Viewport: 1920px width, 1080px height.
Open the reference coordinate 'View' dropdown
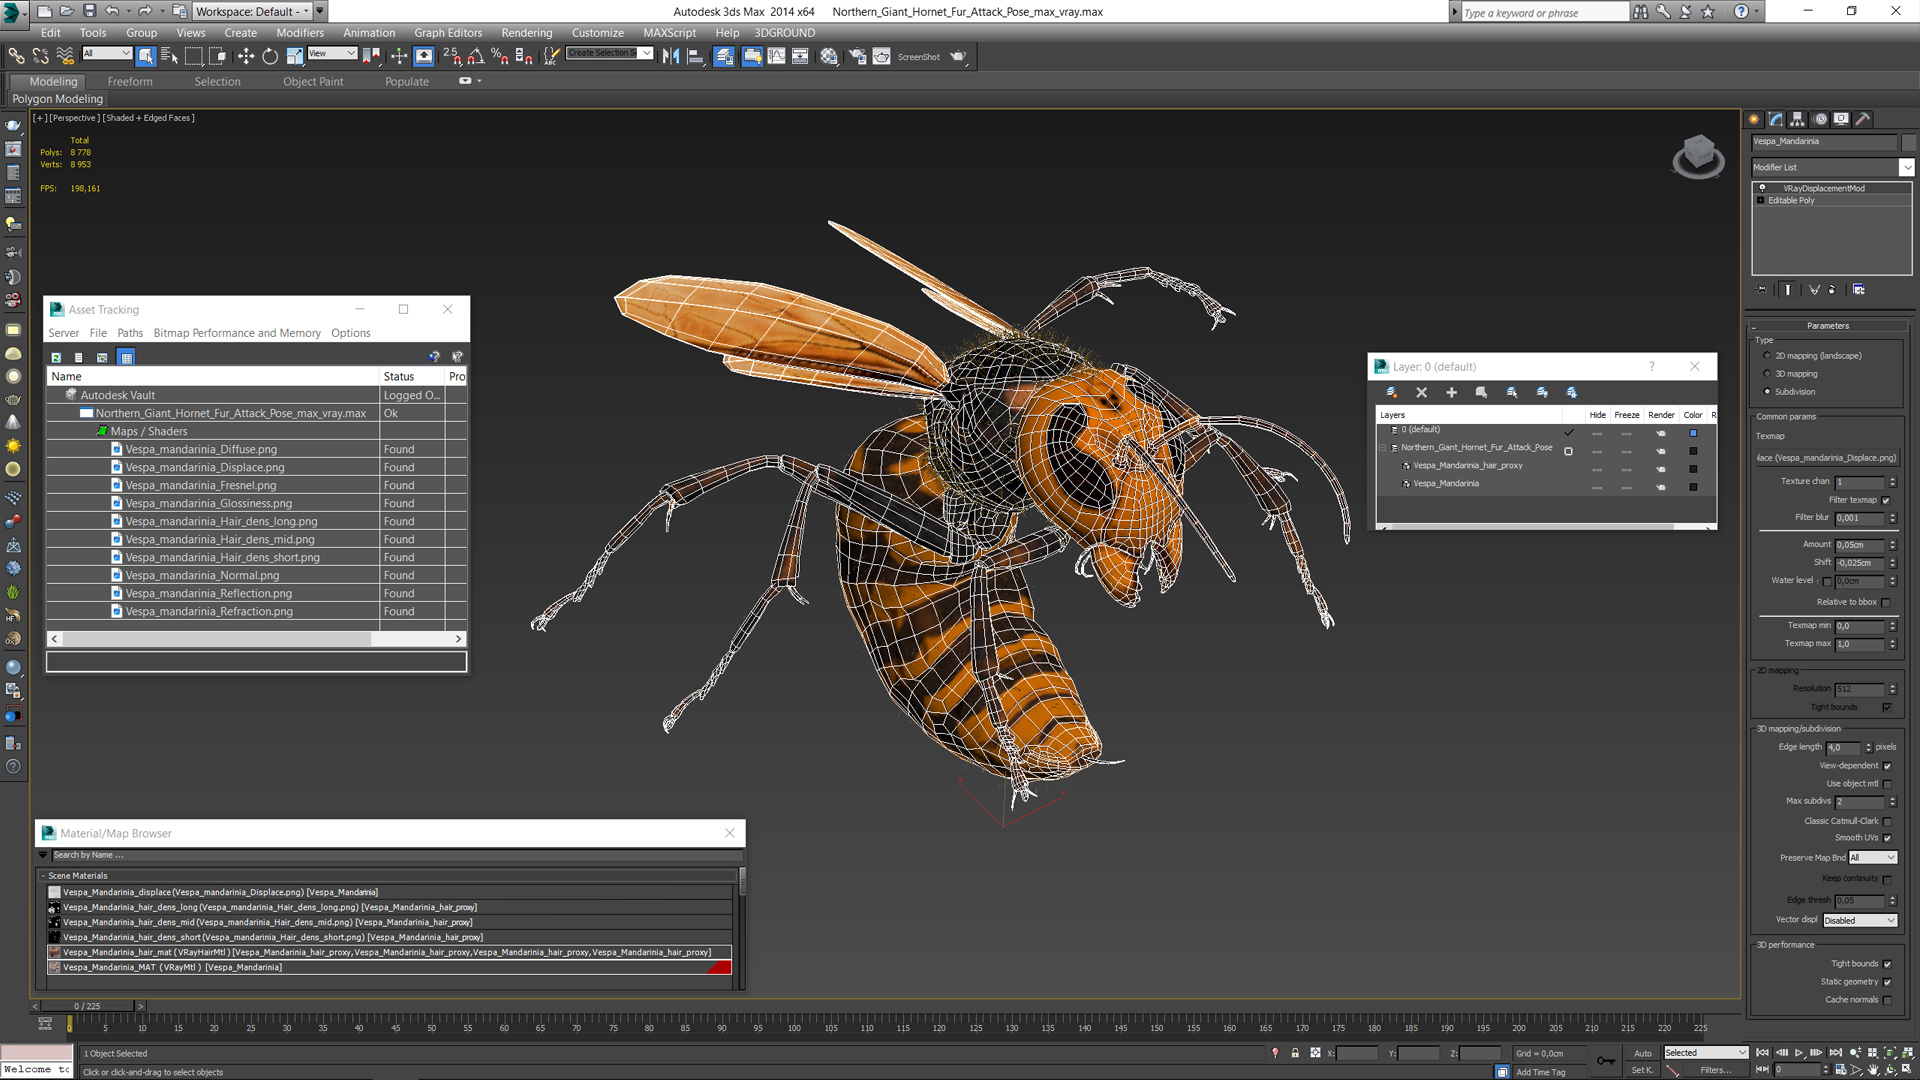332,53
